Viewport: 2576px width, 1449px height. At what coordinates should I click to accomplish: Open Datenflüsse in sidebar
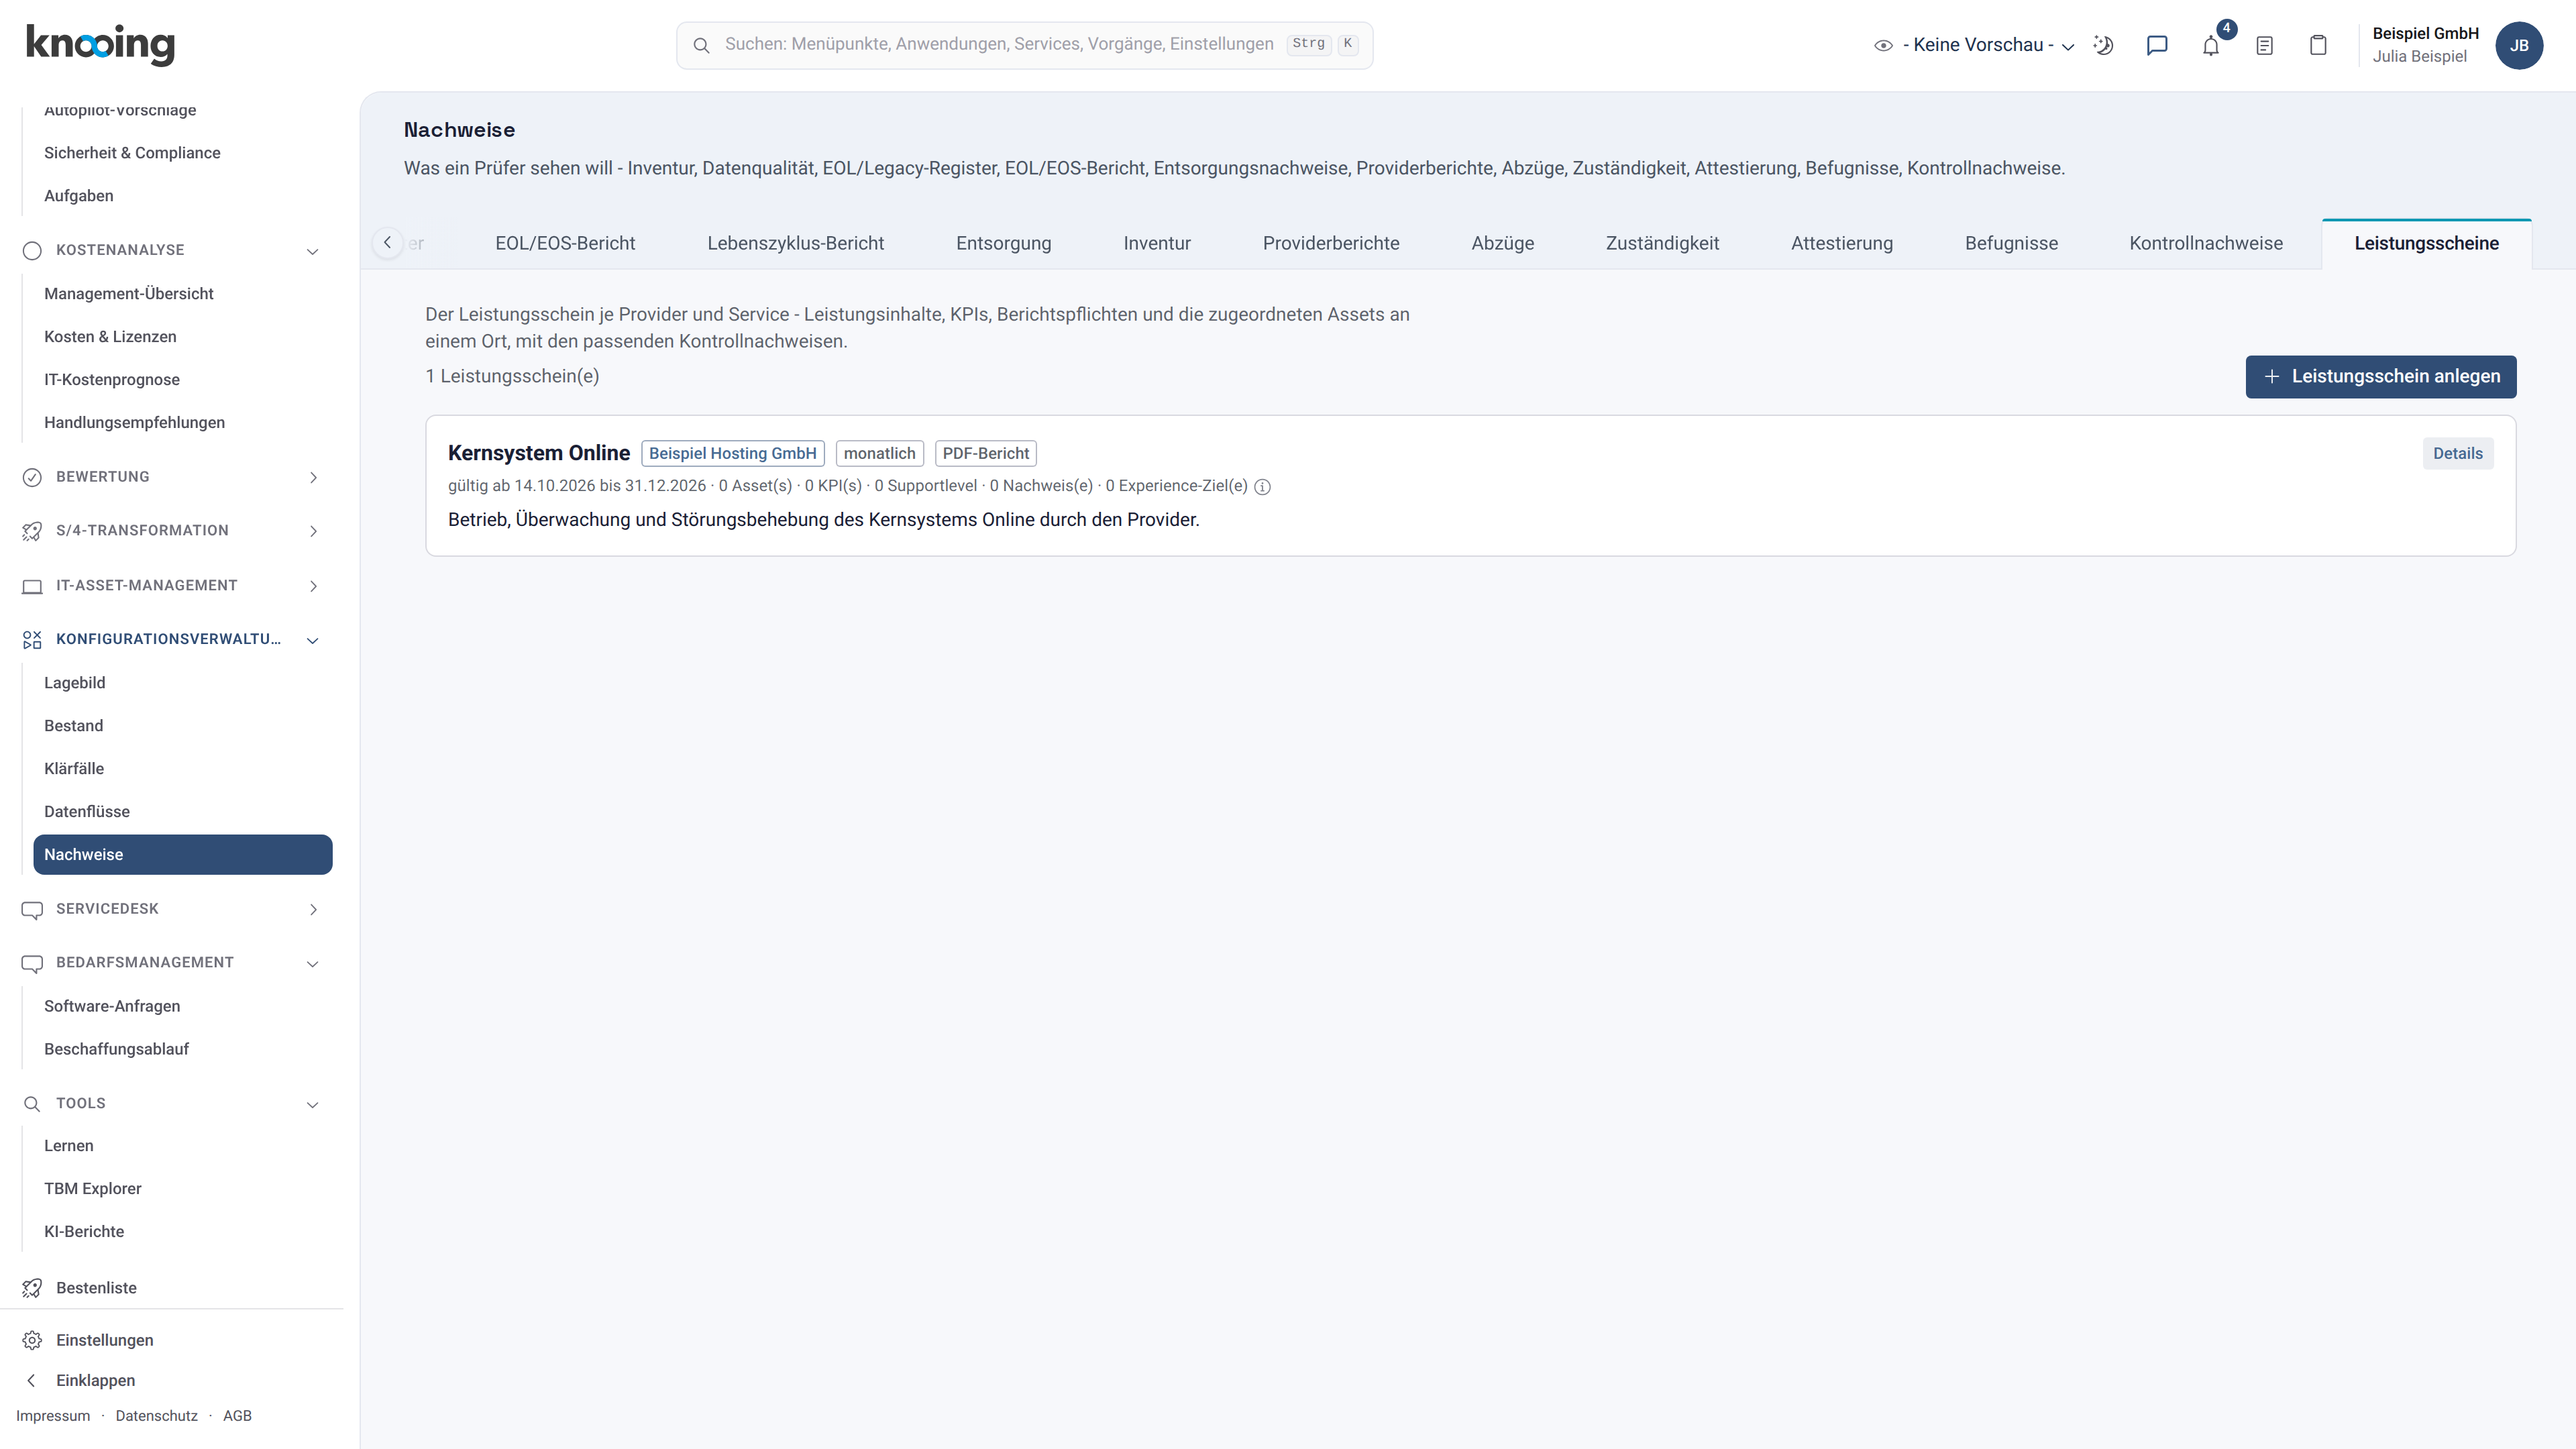click(x=86, y=812)
